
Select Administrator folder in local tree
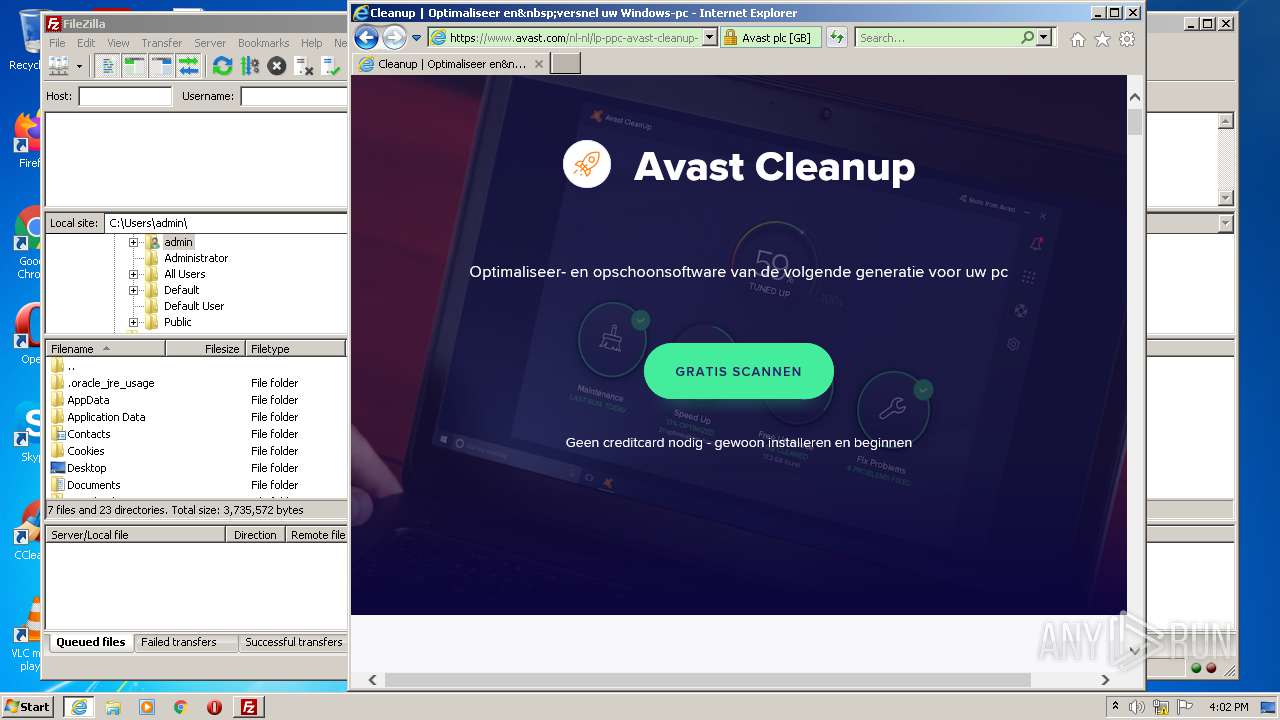pyautogui.click(x=196, y=258)
